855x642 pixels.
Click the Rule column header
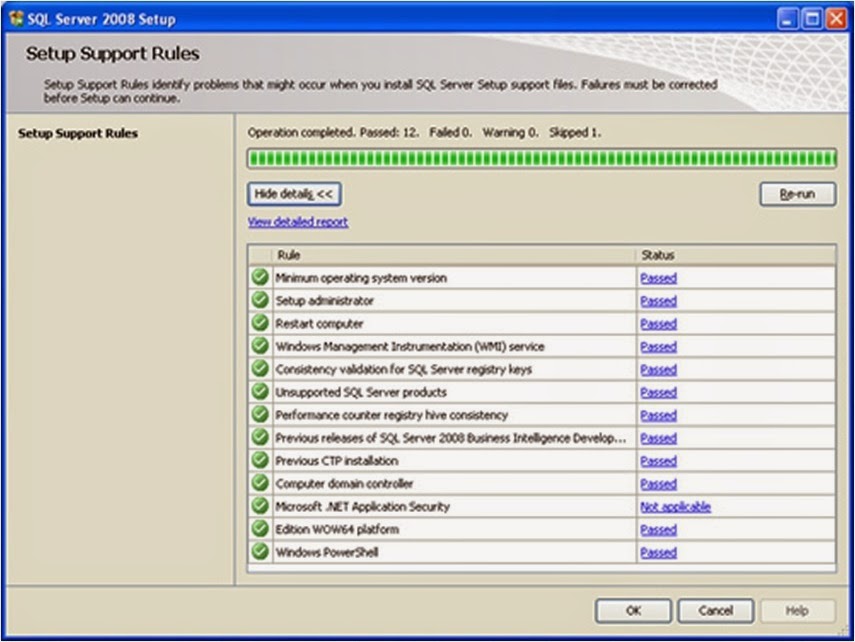coord(454,255)
